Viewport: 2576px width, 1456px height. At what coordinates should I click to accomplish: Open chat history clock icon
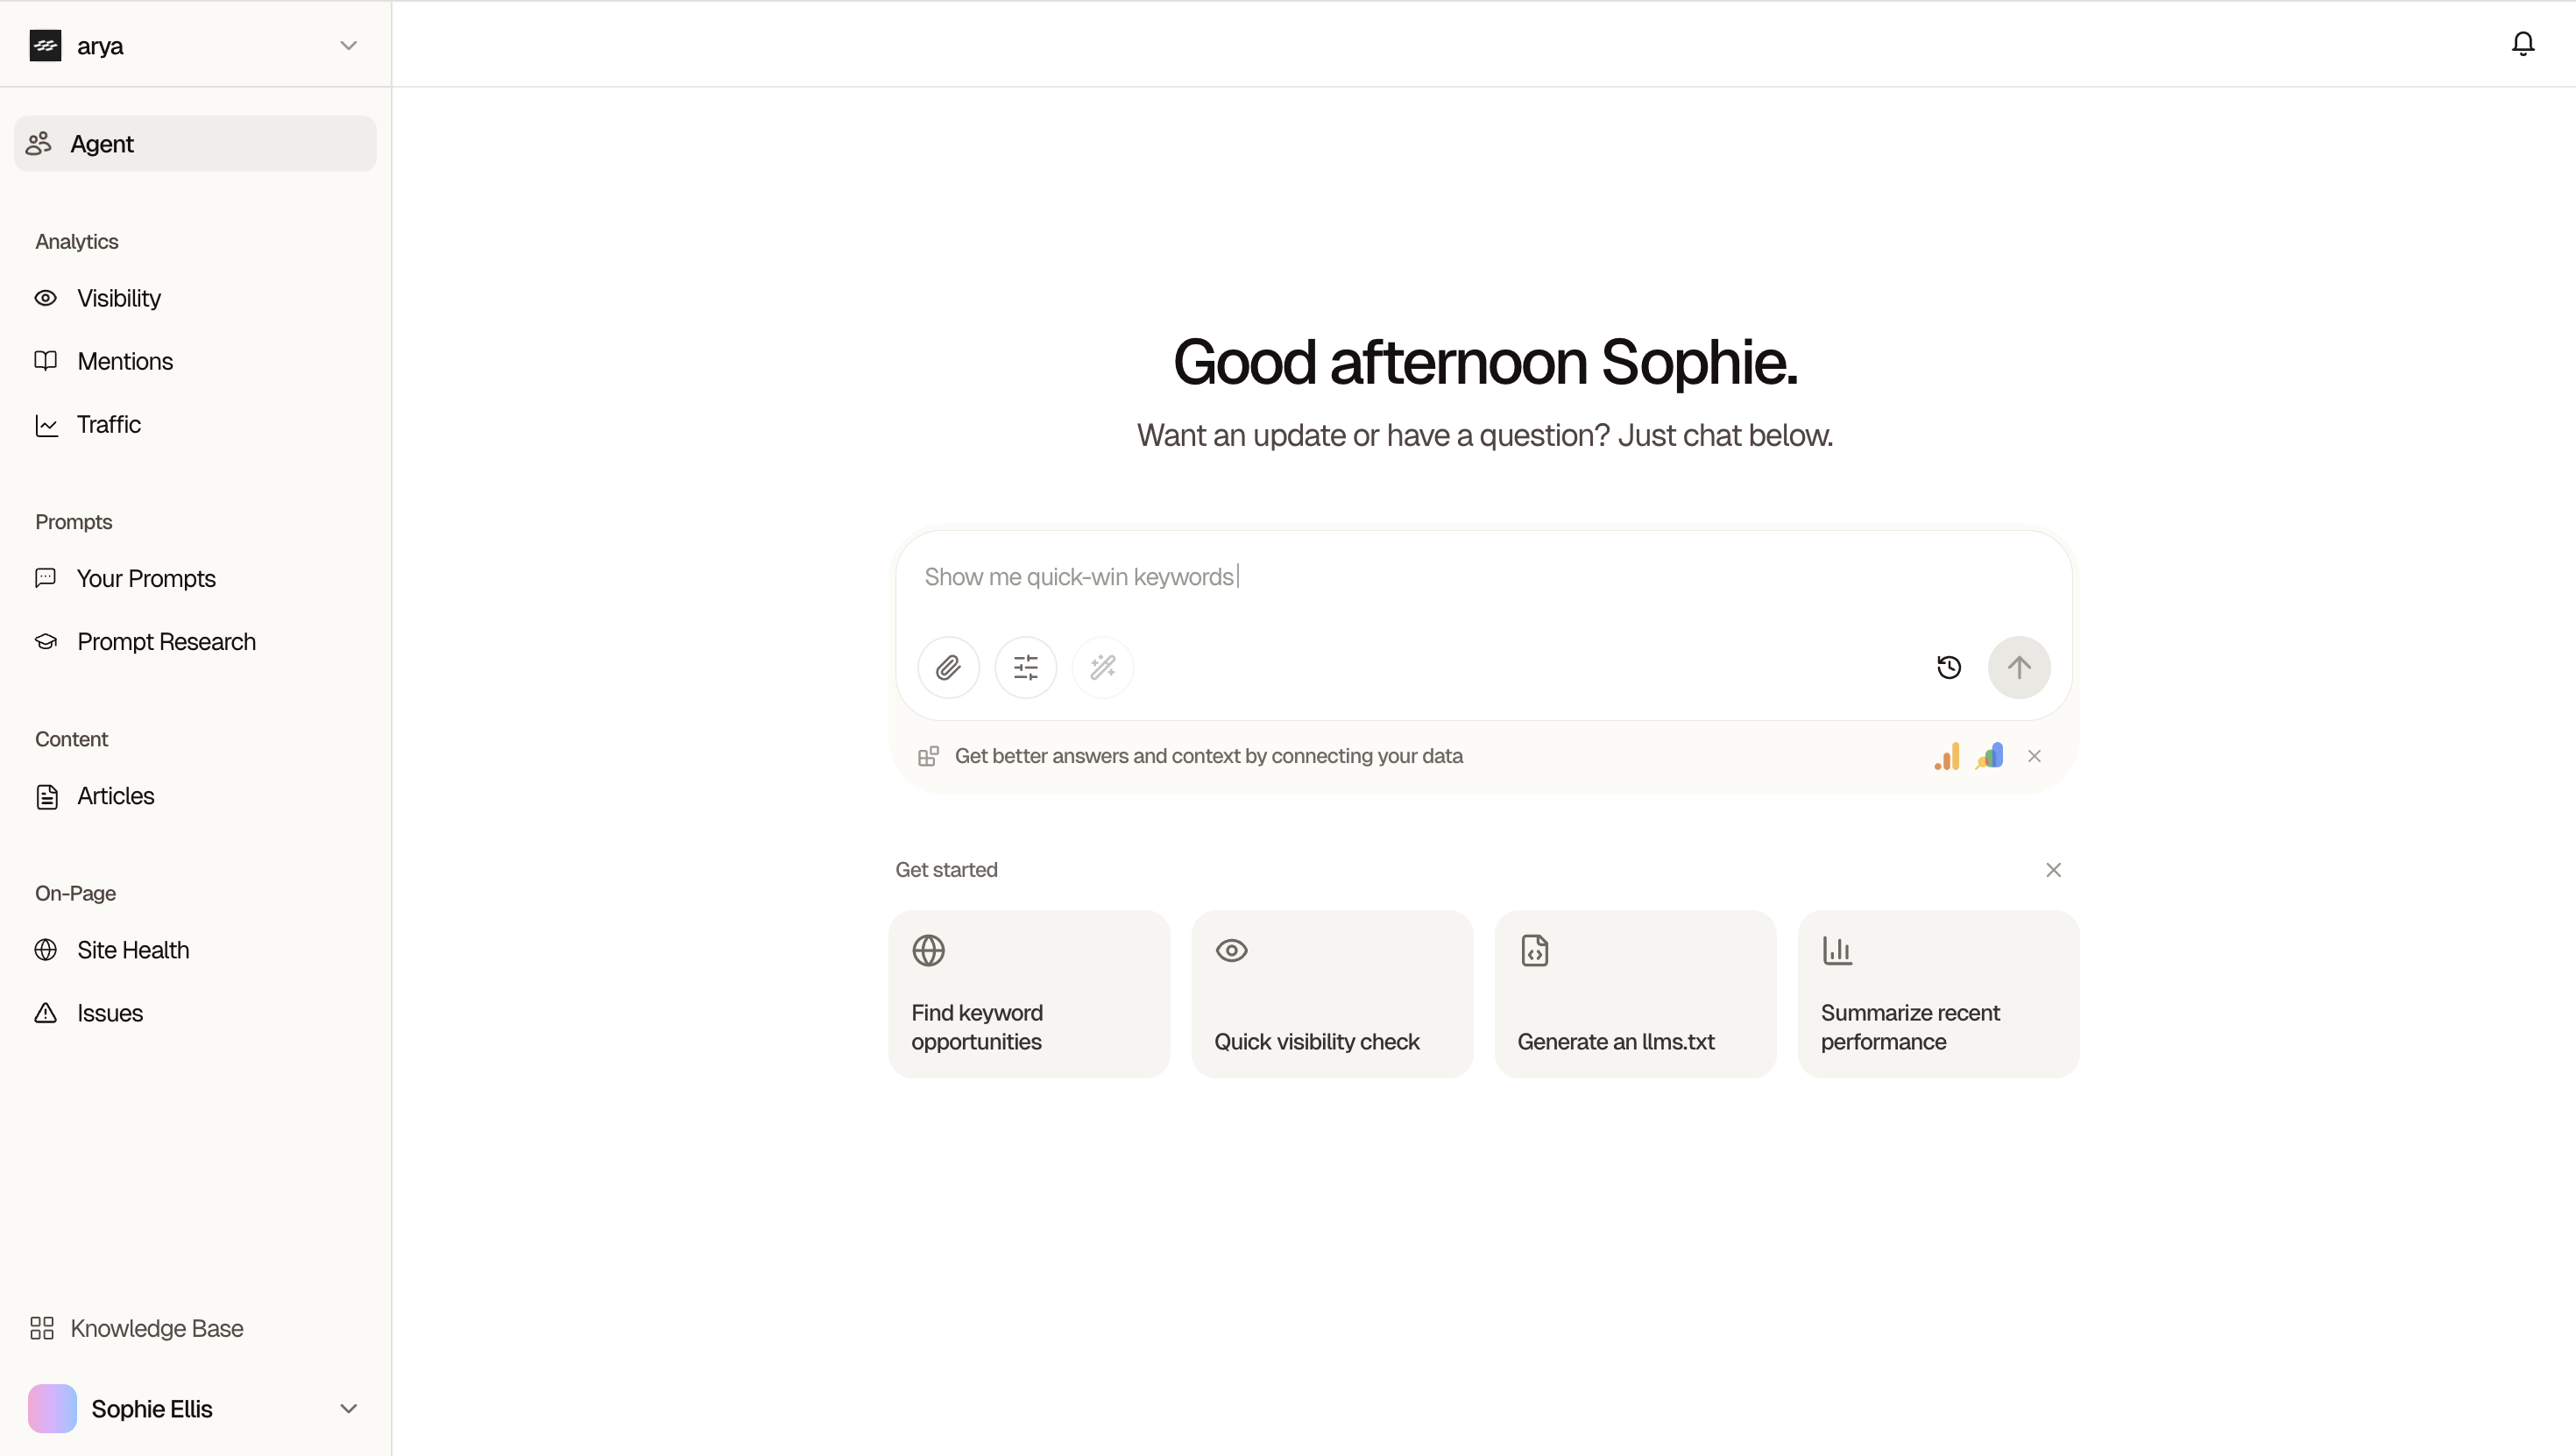pos(1948,667)
